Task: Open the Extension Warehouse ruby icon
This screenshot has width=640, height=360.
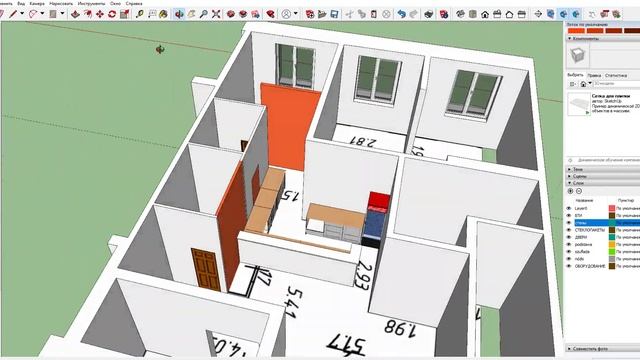Action: click(x=270, y=14)
